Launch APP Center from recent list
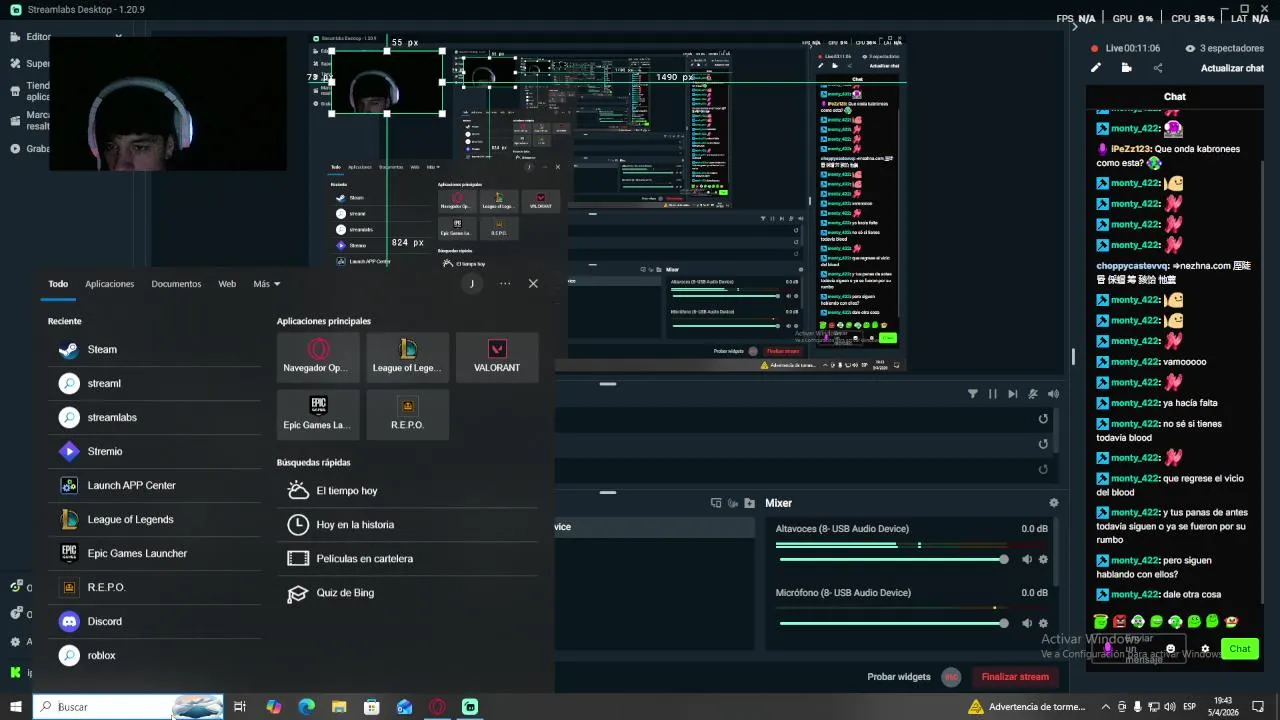1280x720 pixels. click(154, 486)
